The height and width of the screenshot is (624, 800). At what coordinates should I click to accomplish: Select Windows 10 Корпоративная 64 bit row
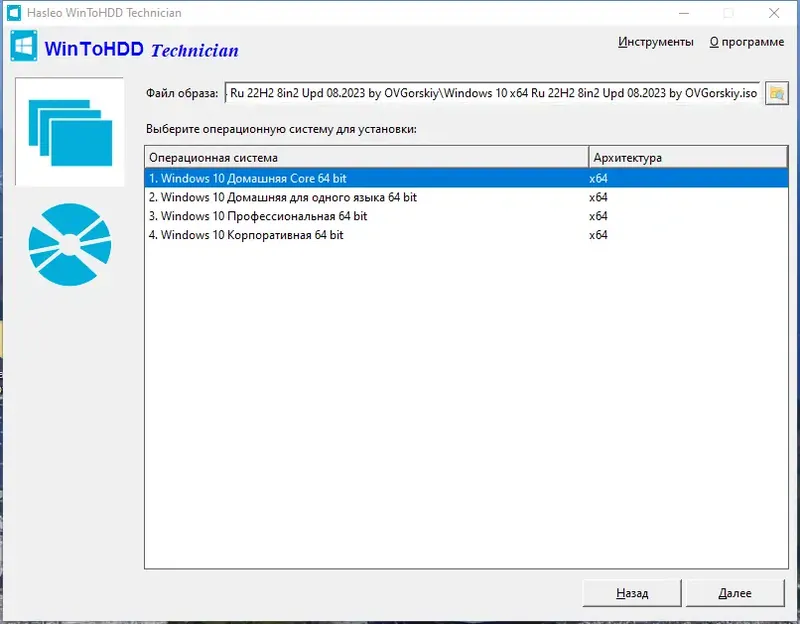click(466, 235)
